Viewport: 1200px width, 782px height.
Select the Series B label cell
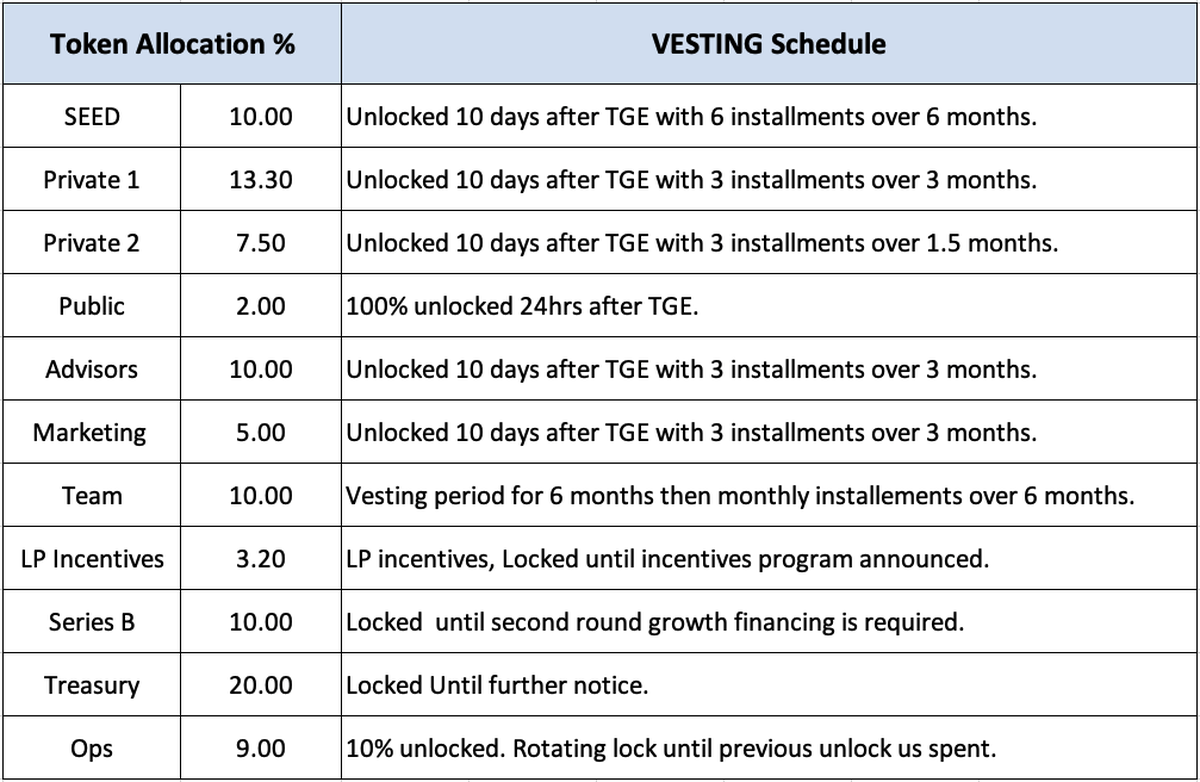91,622
